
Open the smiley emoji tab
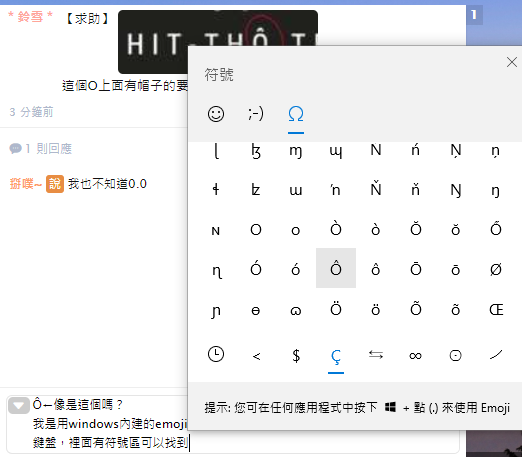(216, 114)
